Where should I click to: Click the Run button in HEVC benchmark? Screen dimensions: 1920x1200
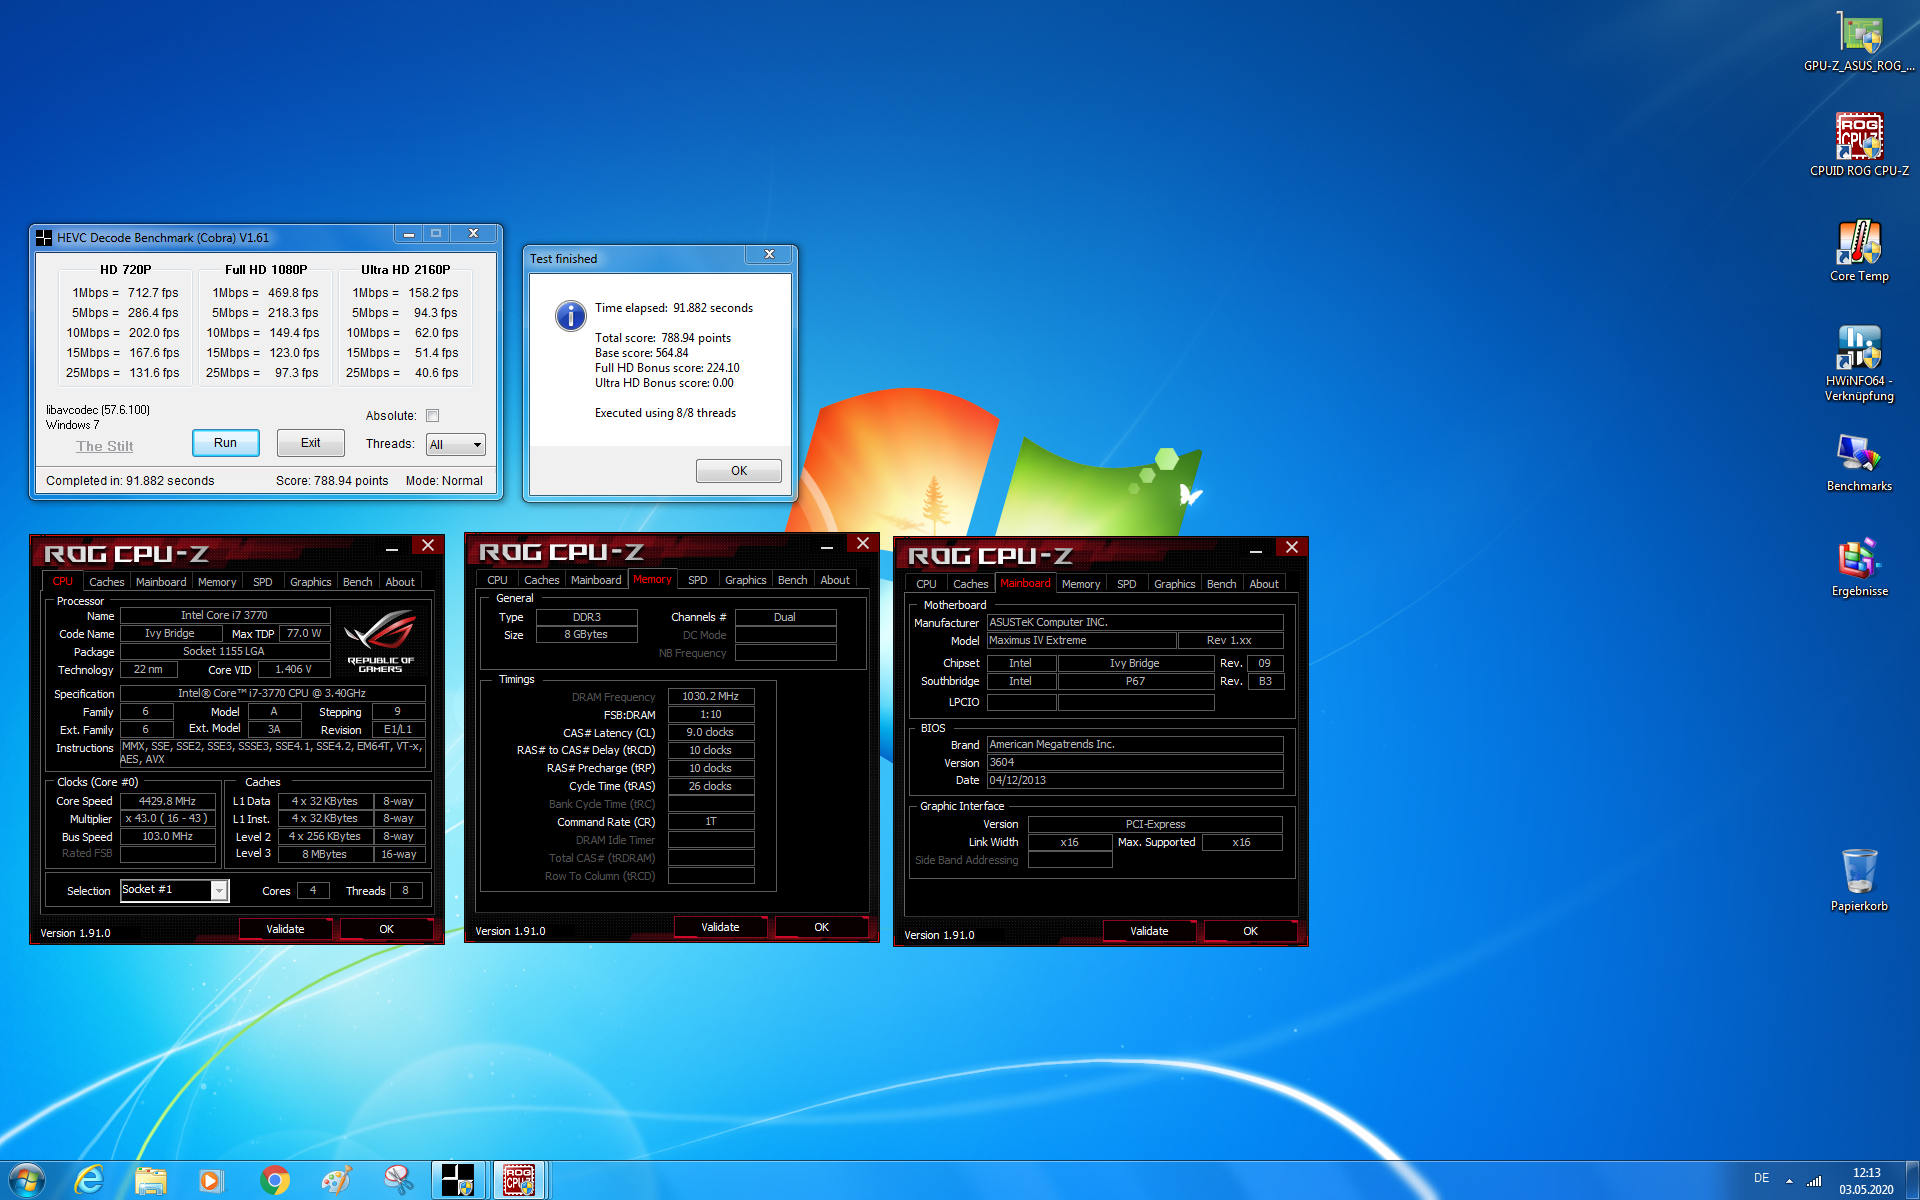point(226,443)
